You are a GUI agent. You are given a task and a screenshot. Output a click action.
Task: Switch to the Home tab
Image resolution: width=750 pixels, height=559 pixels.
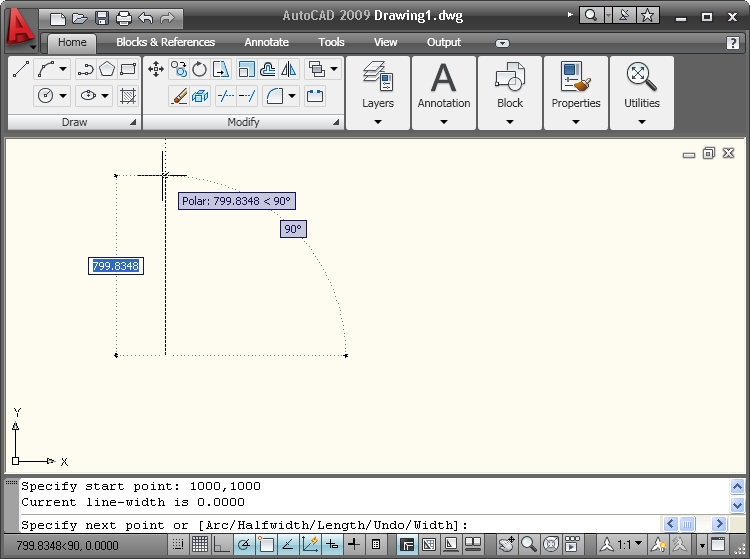pos(72,43)
